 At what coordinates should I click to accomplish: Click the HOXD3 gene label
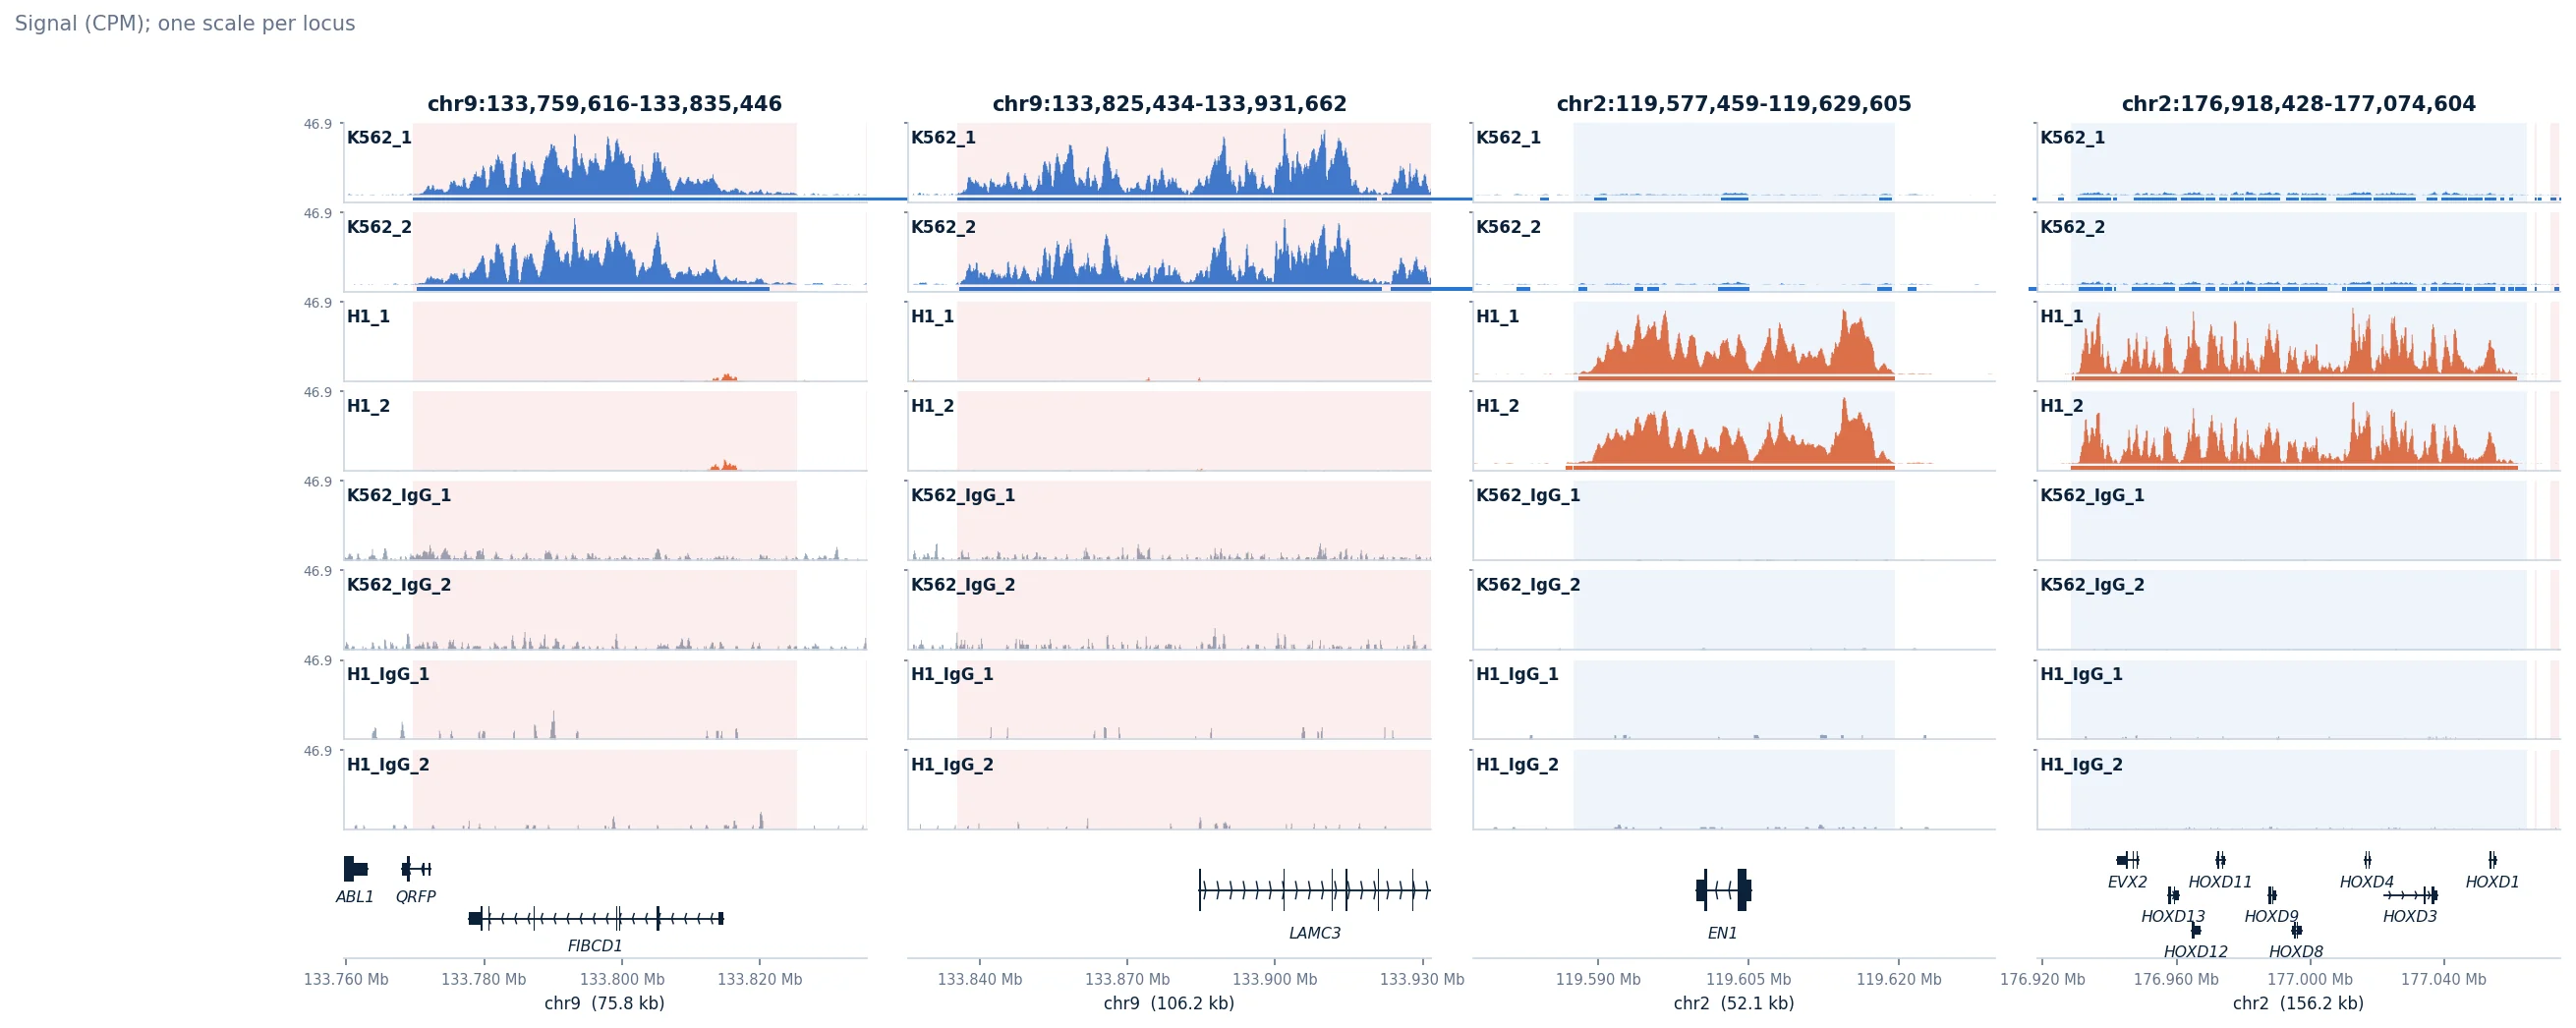2410,916
